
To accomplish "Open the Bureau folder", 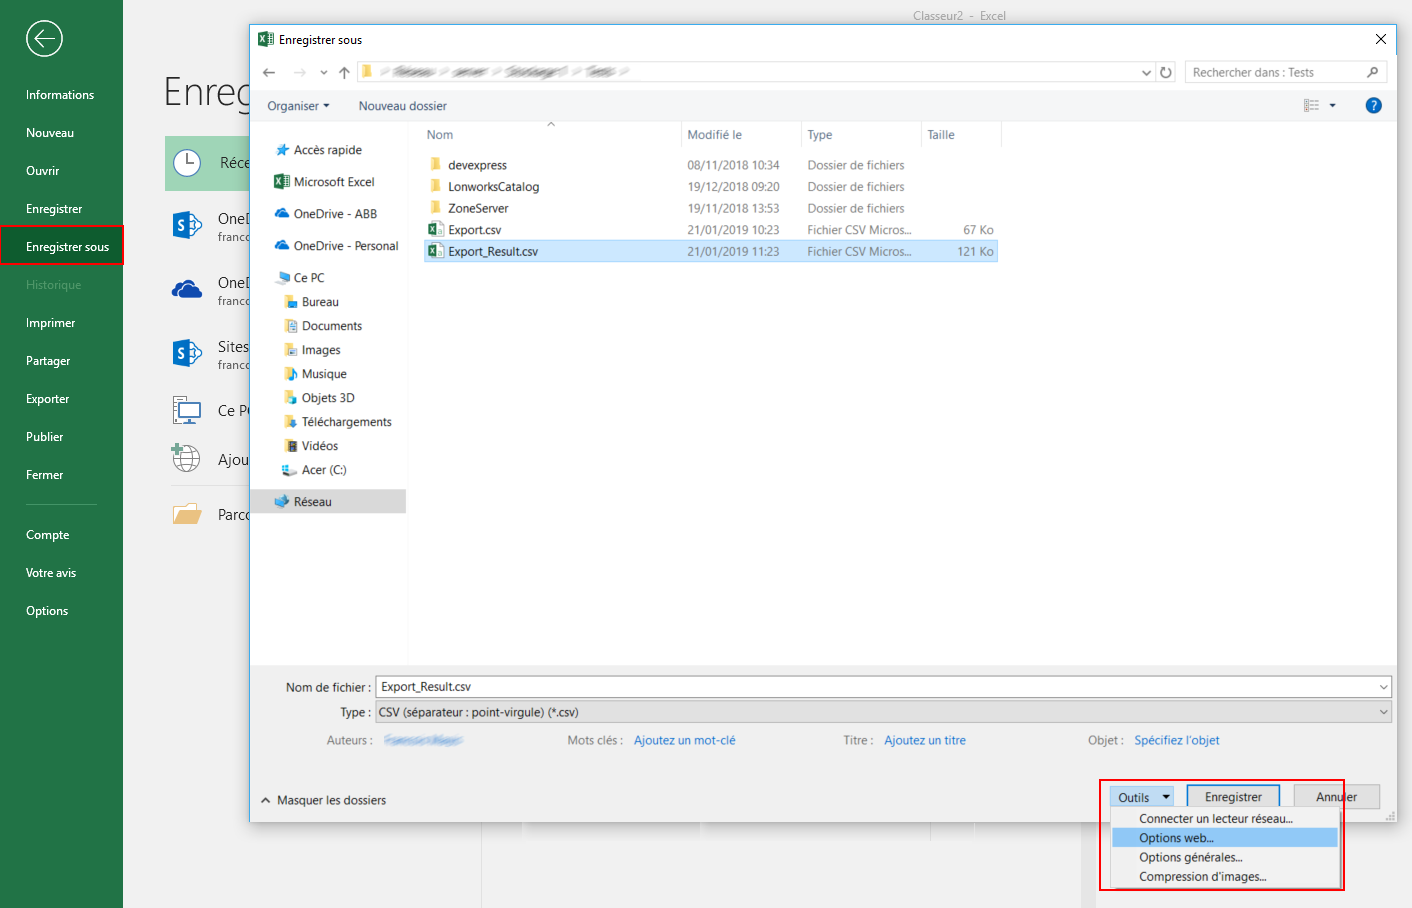I will [x=320, y=302].
